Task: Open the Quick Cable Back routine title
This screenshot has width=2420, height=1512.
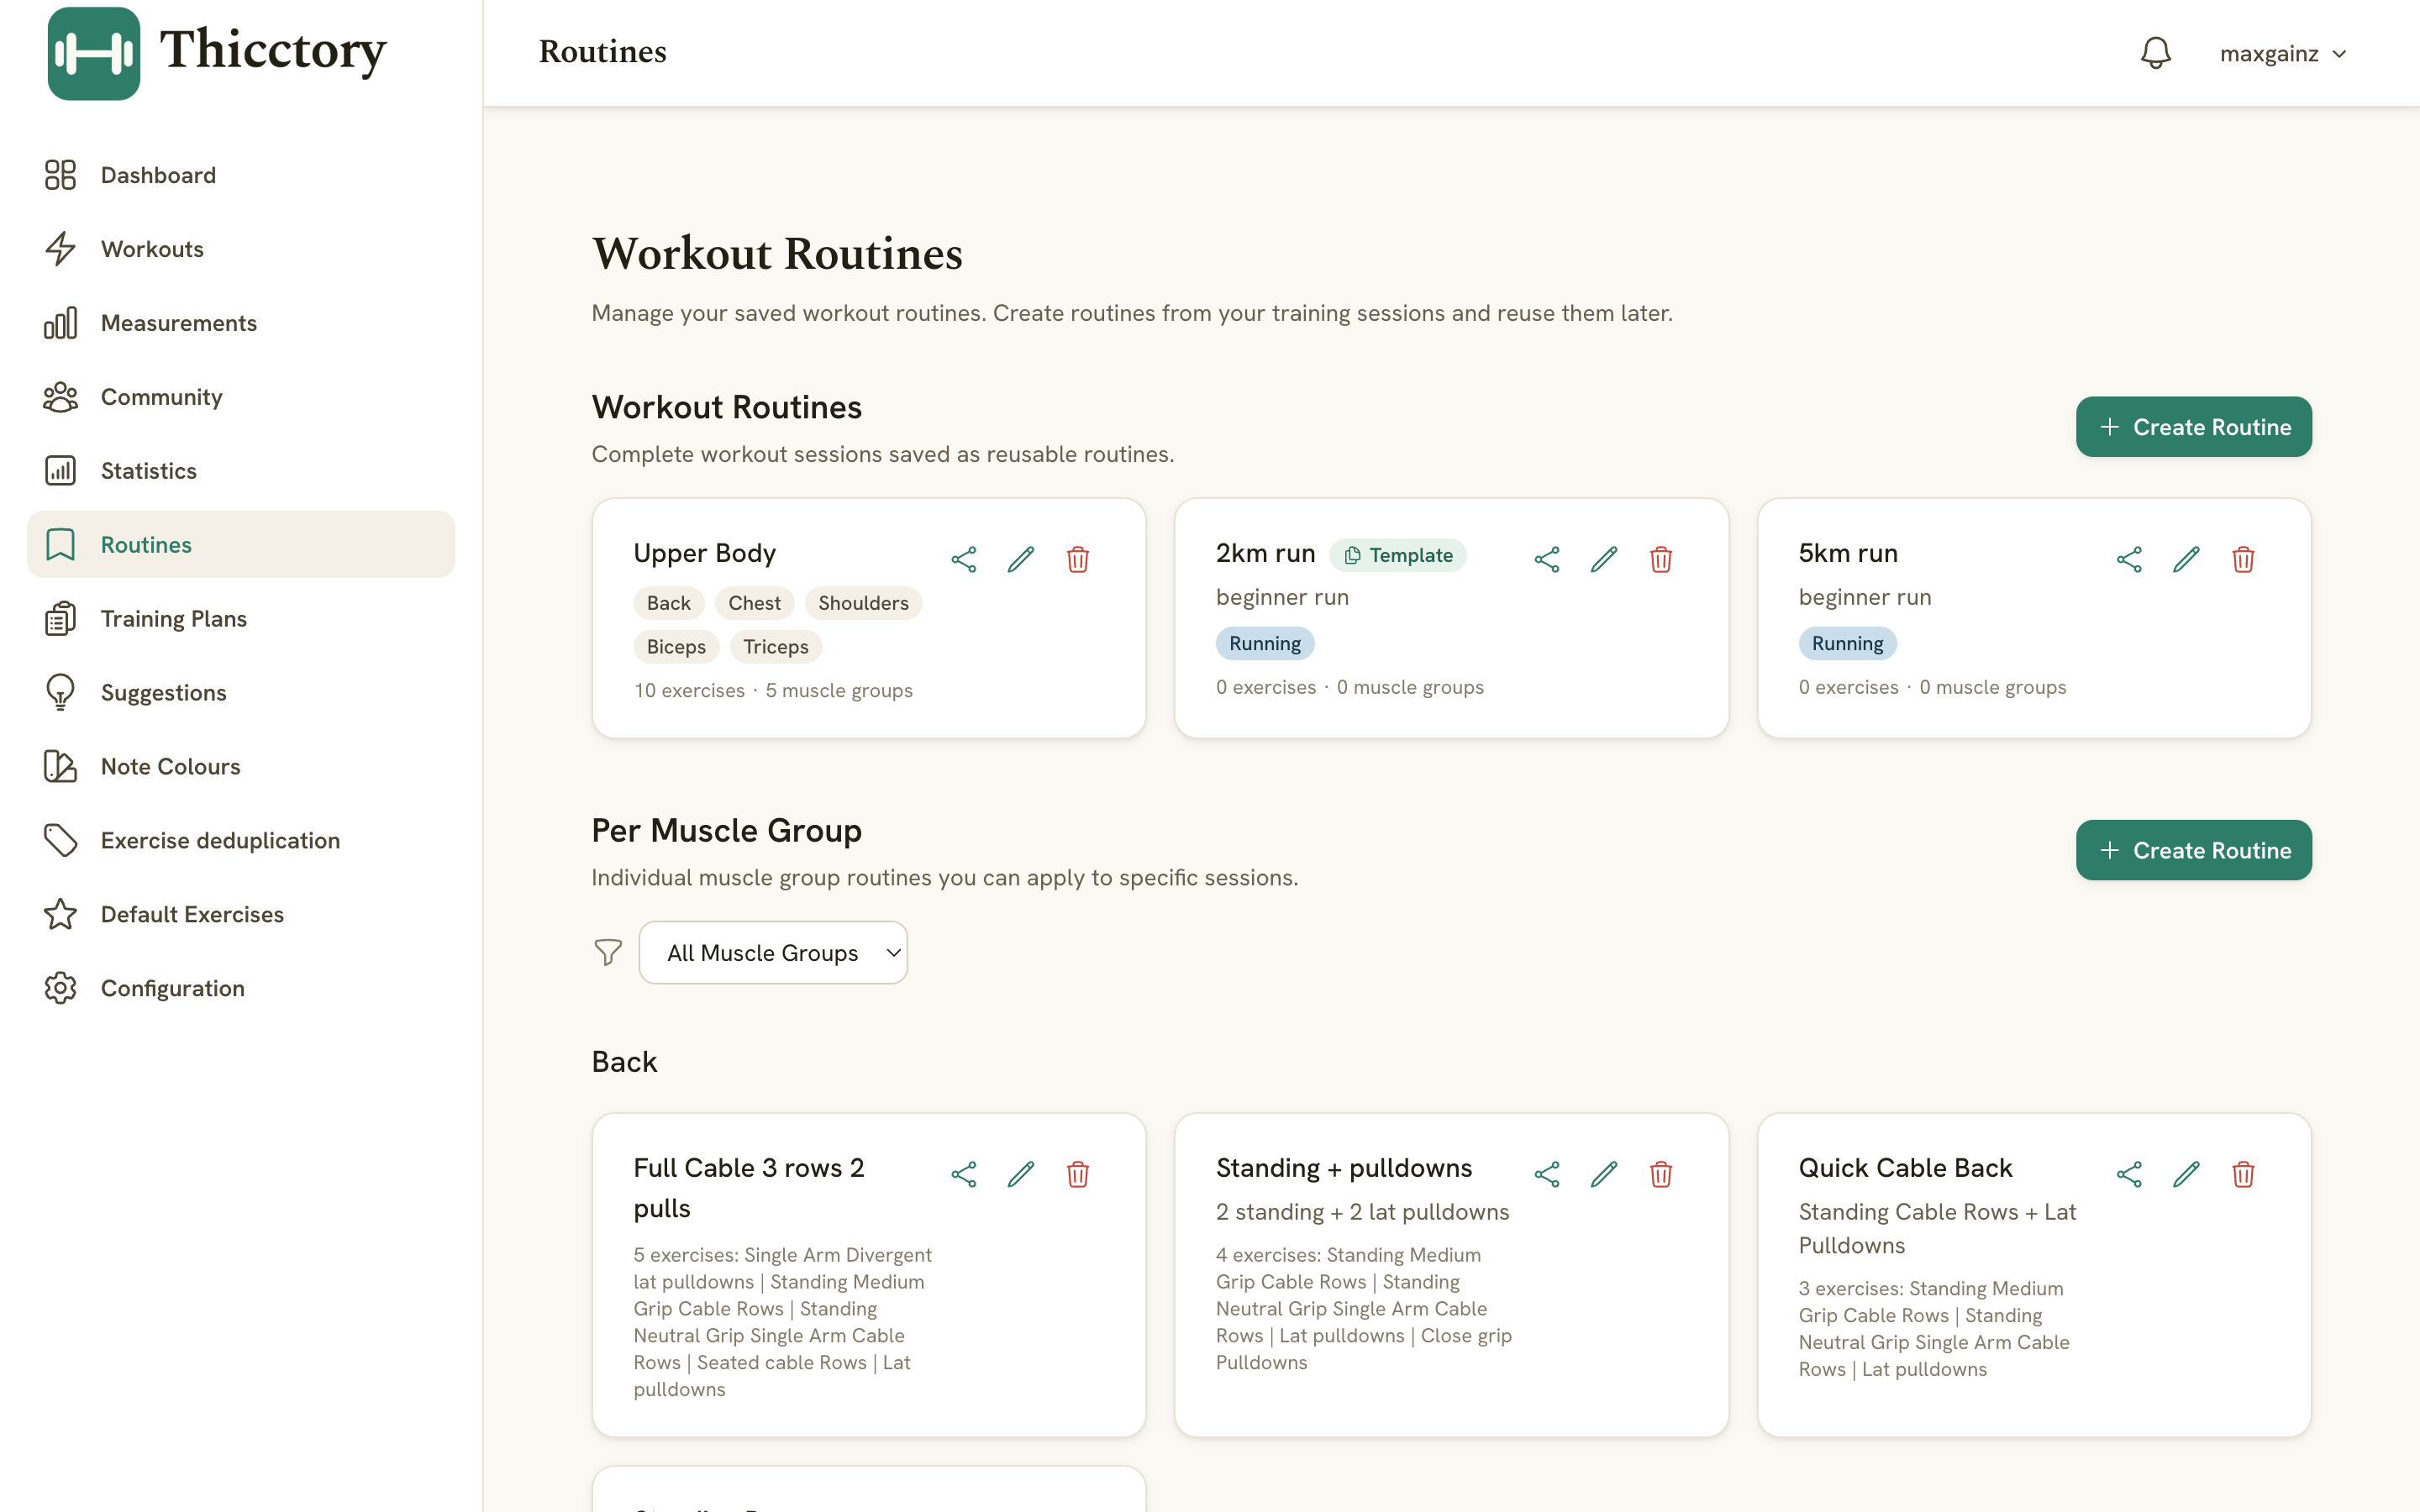Action: point(1905,1168)
